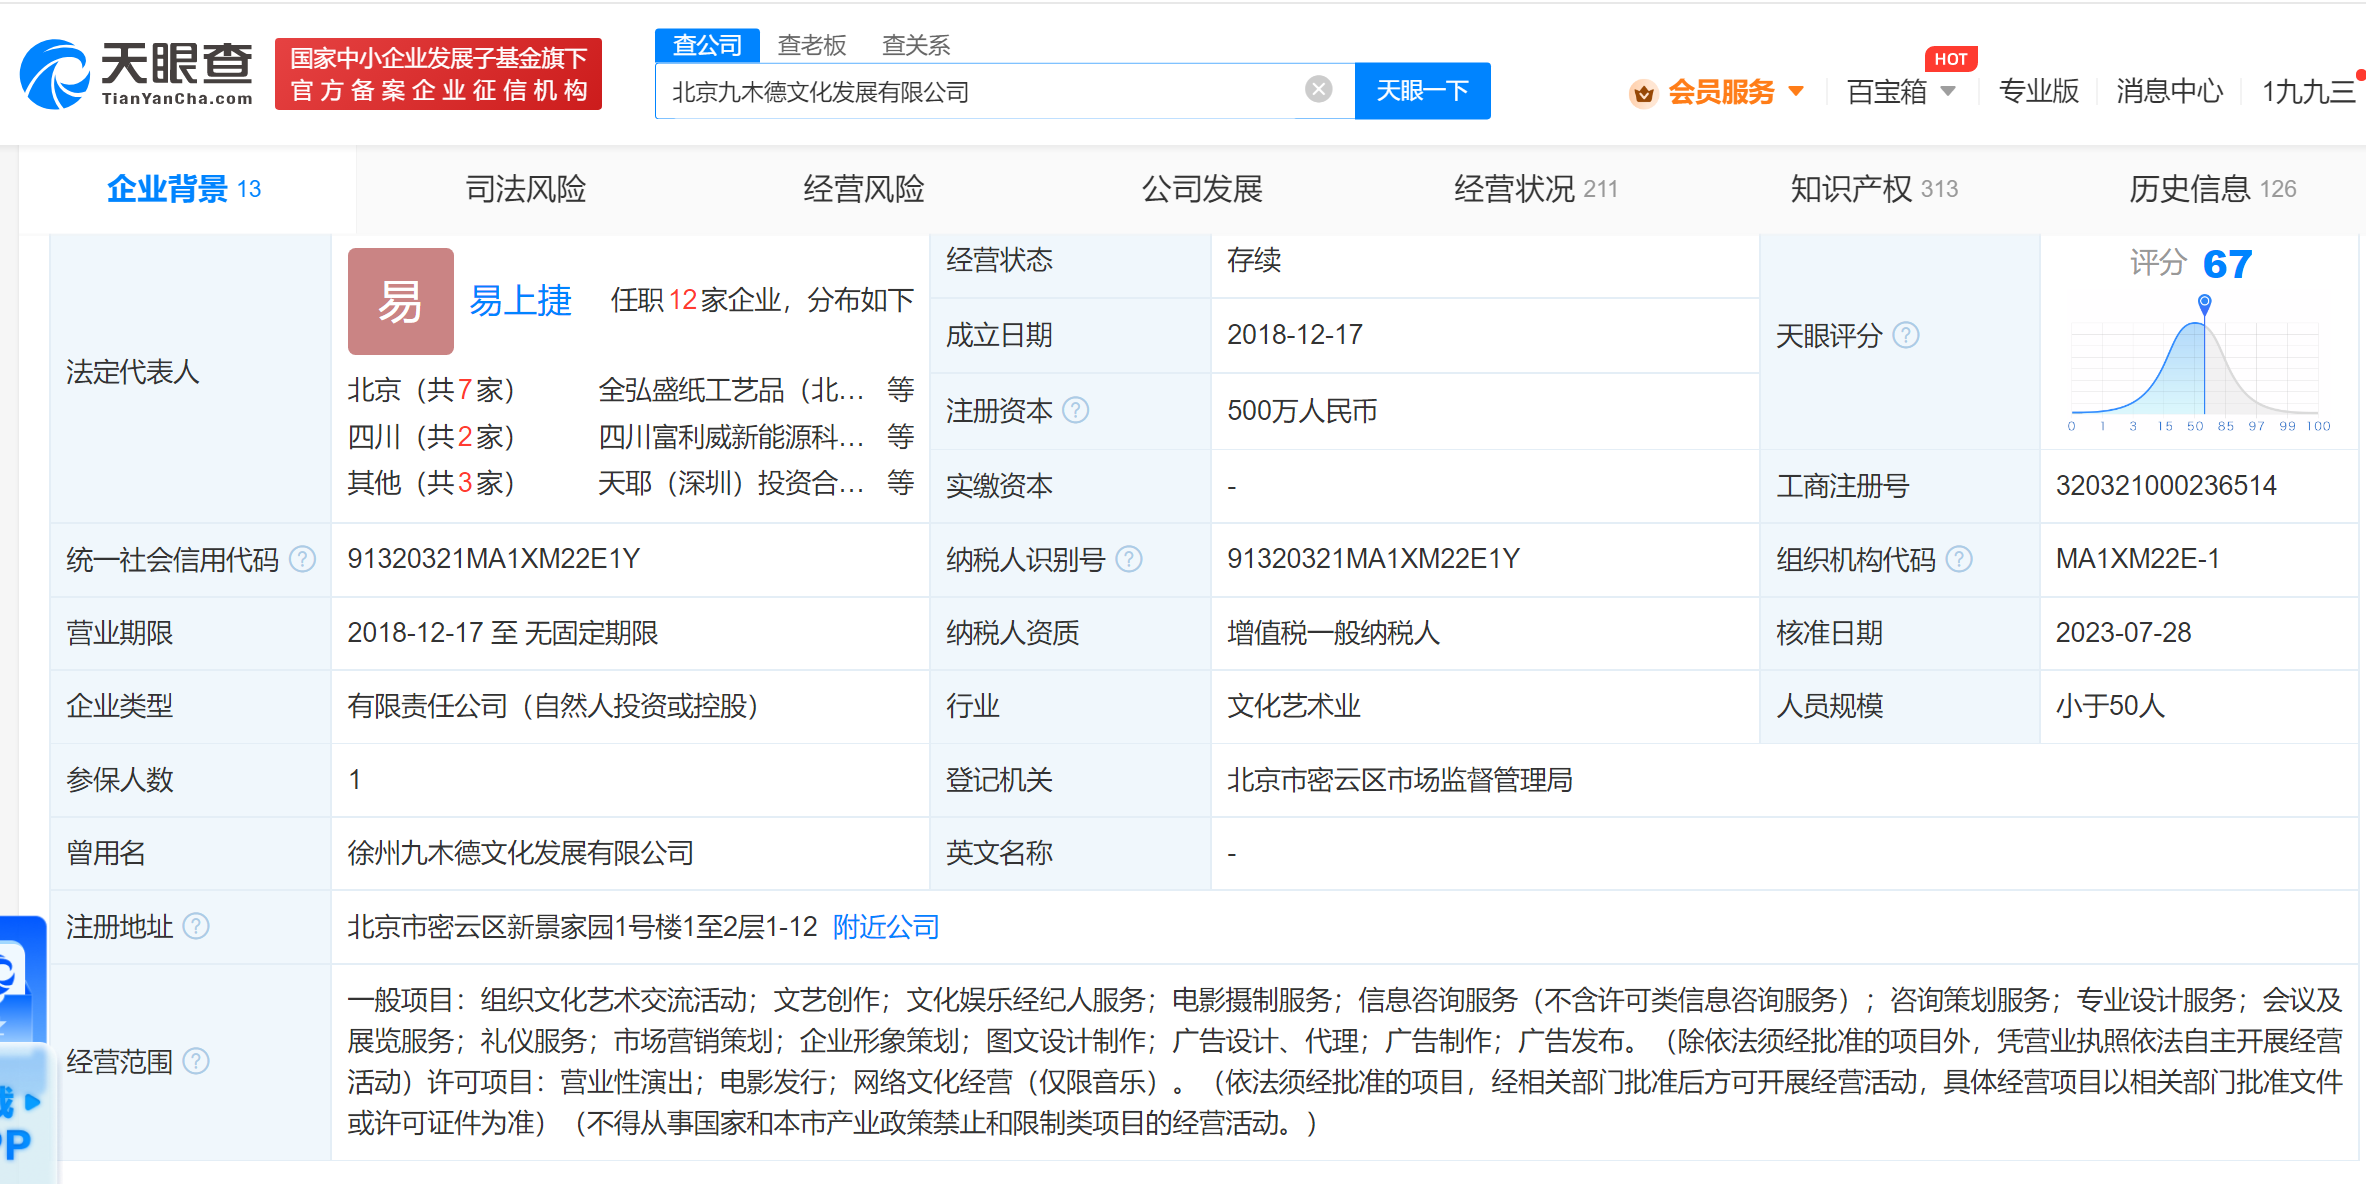The width and height of the screenshot is (2366, 1184).
Task: Expand 北京 companies list via 等
Action: (x=900, y=389)
